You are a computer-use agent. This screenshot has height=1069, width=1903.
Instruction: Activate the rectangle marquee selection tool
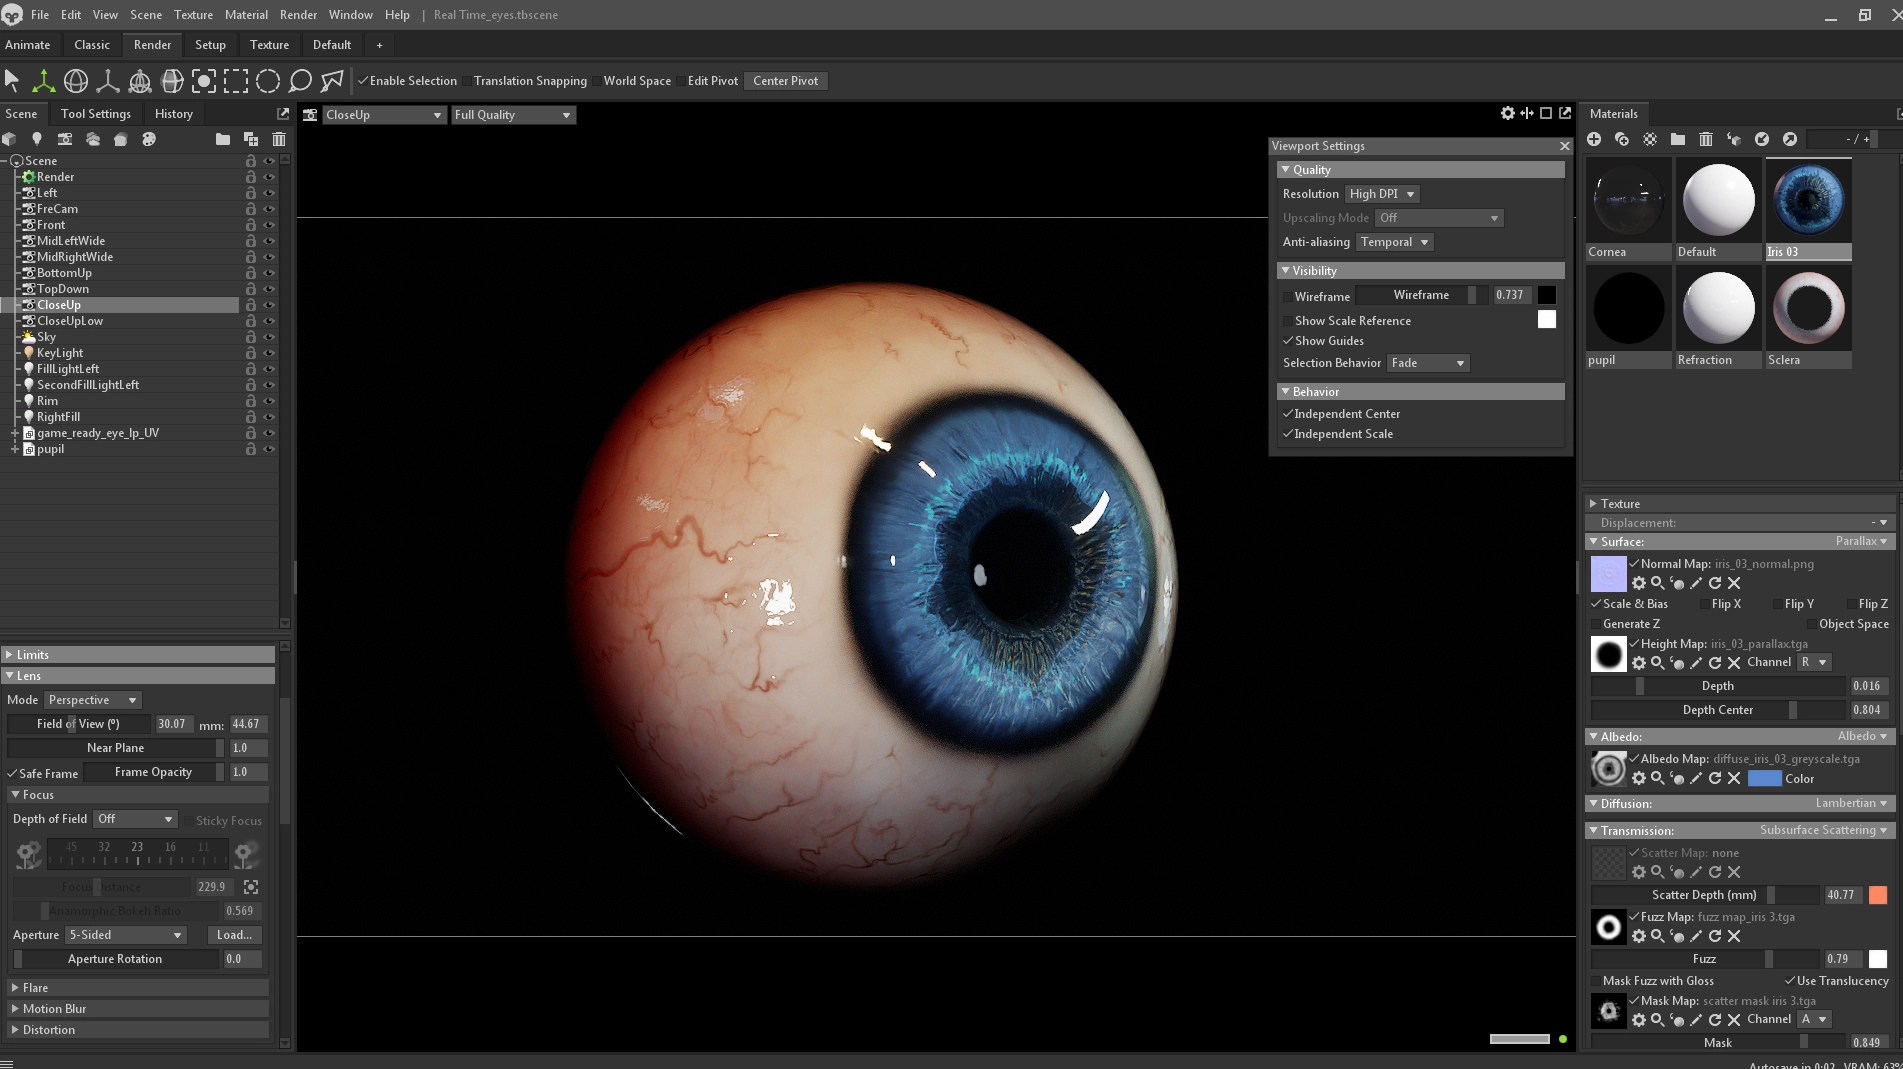(x=236, y=81)
